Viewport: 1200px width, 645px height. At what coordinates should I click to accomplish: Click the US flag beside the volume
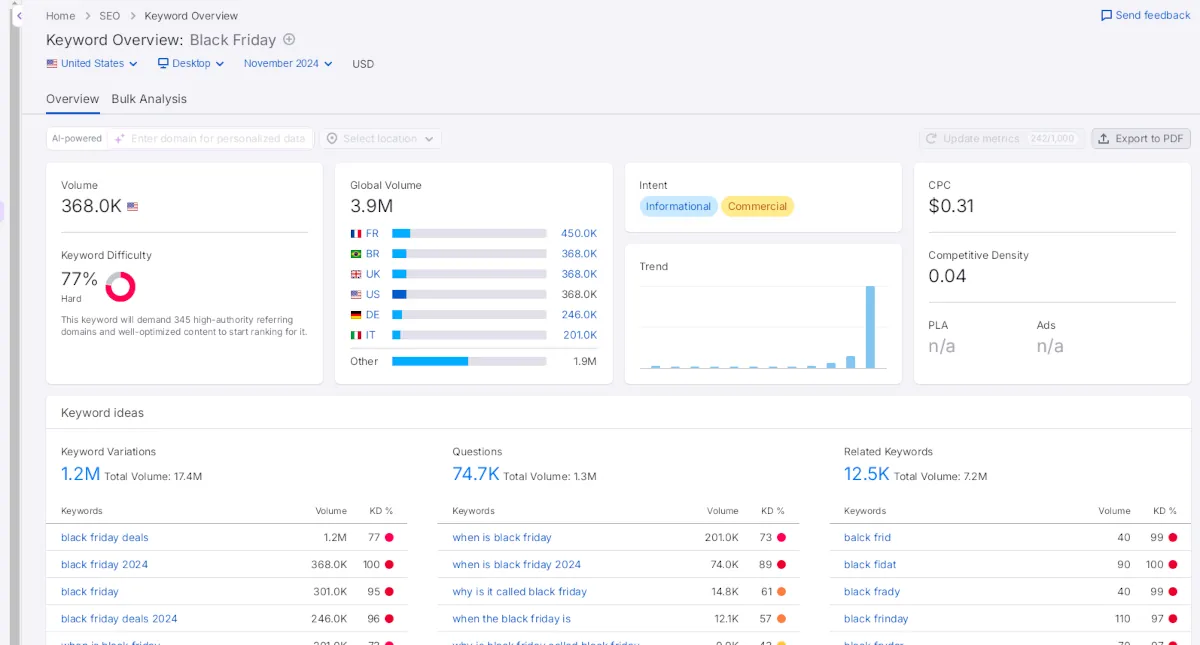(133, 207)
